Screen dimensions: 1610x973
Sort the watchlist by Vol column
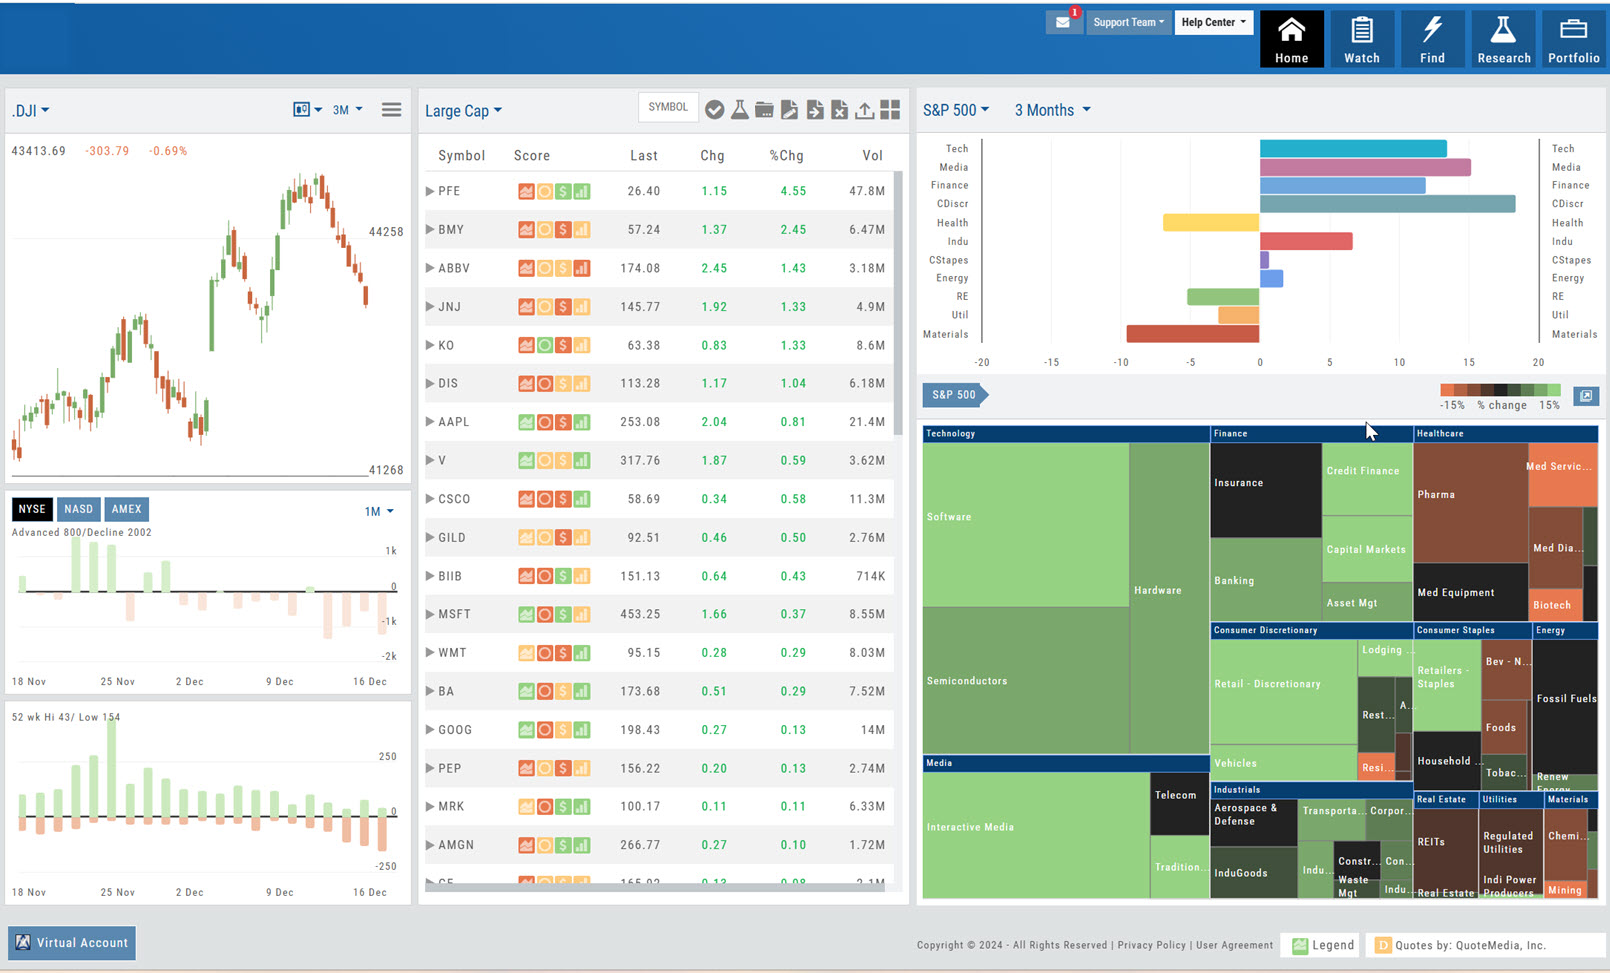873,156
